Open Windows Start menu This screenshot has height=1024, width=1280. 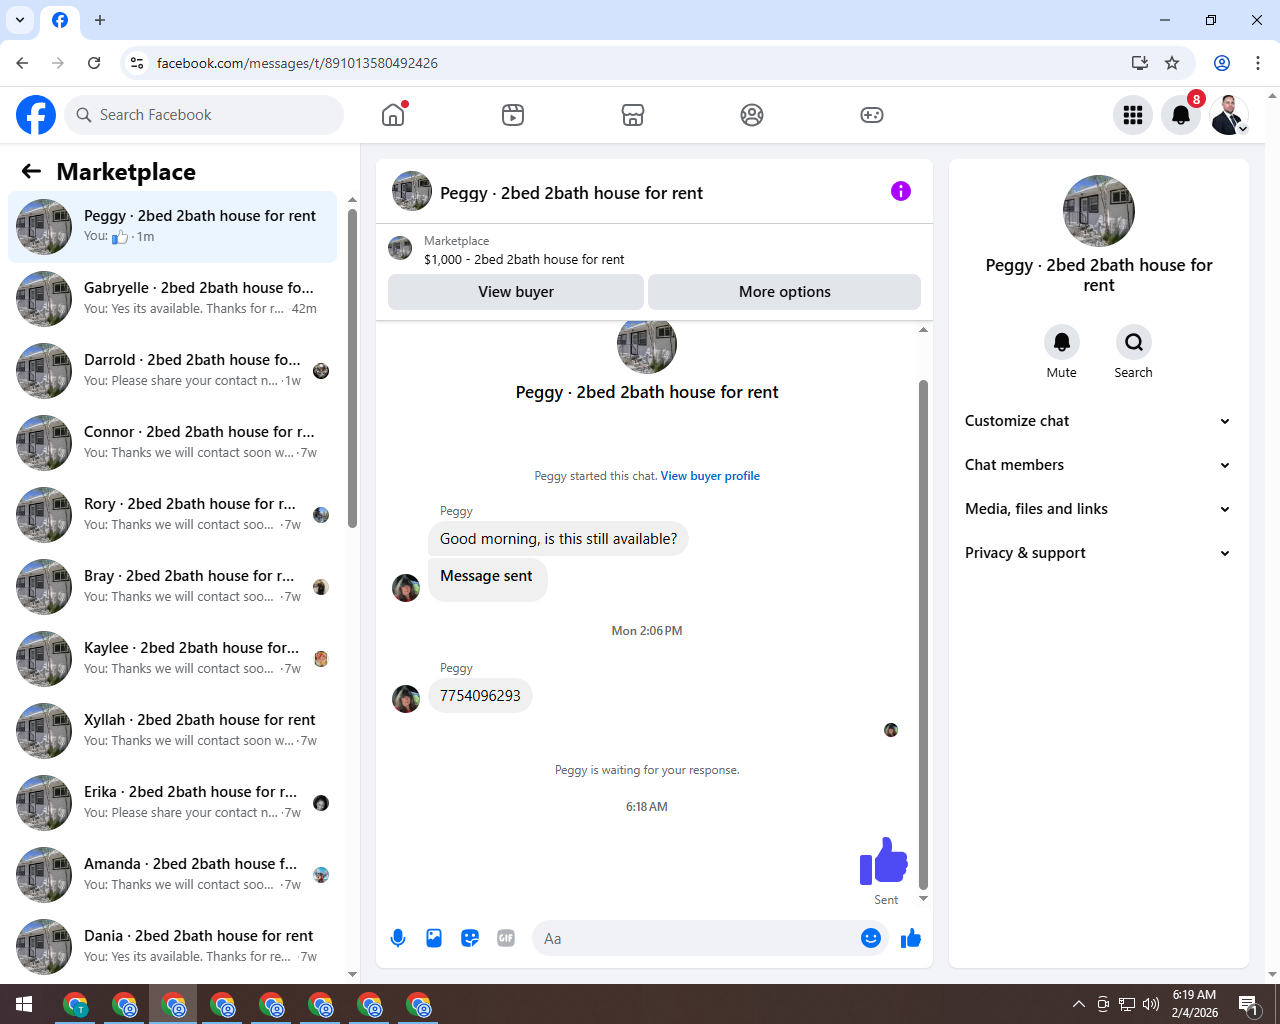[x=24, y=1004]
